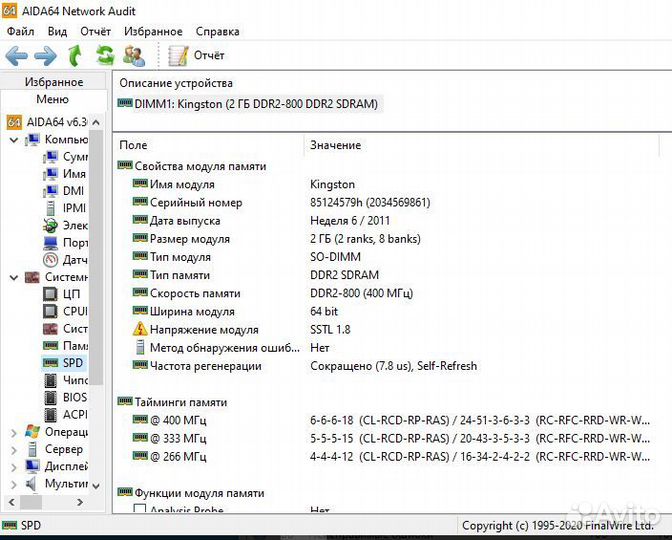Click the SPD status bar entry

(x=21, y=526)
